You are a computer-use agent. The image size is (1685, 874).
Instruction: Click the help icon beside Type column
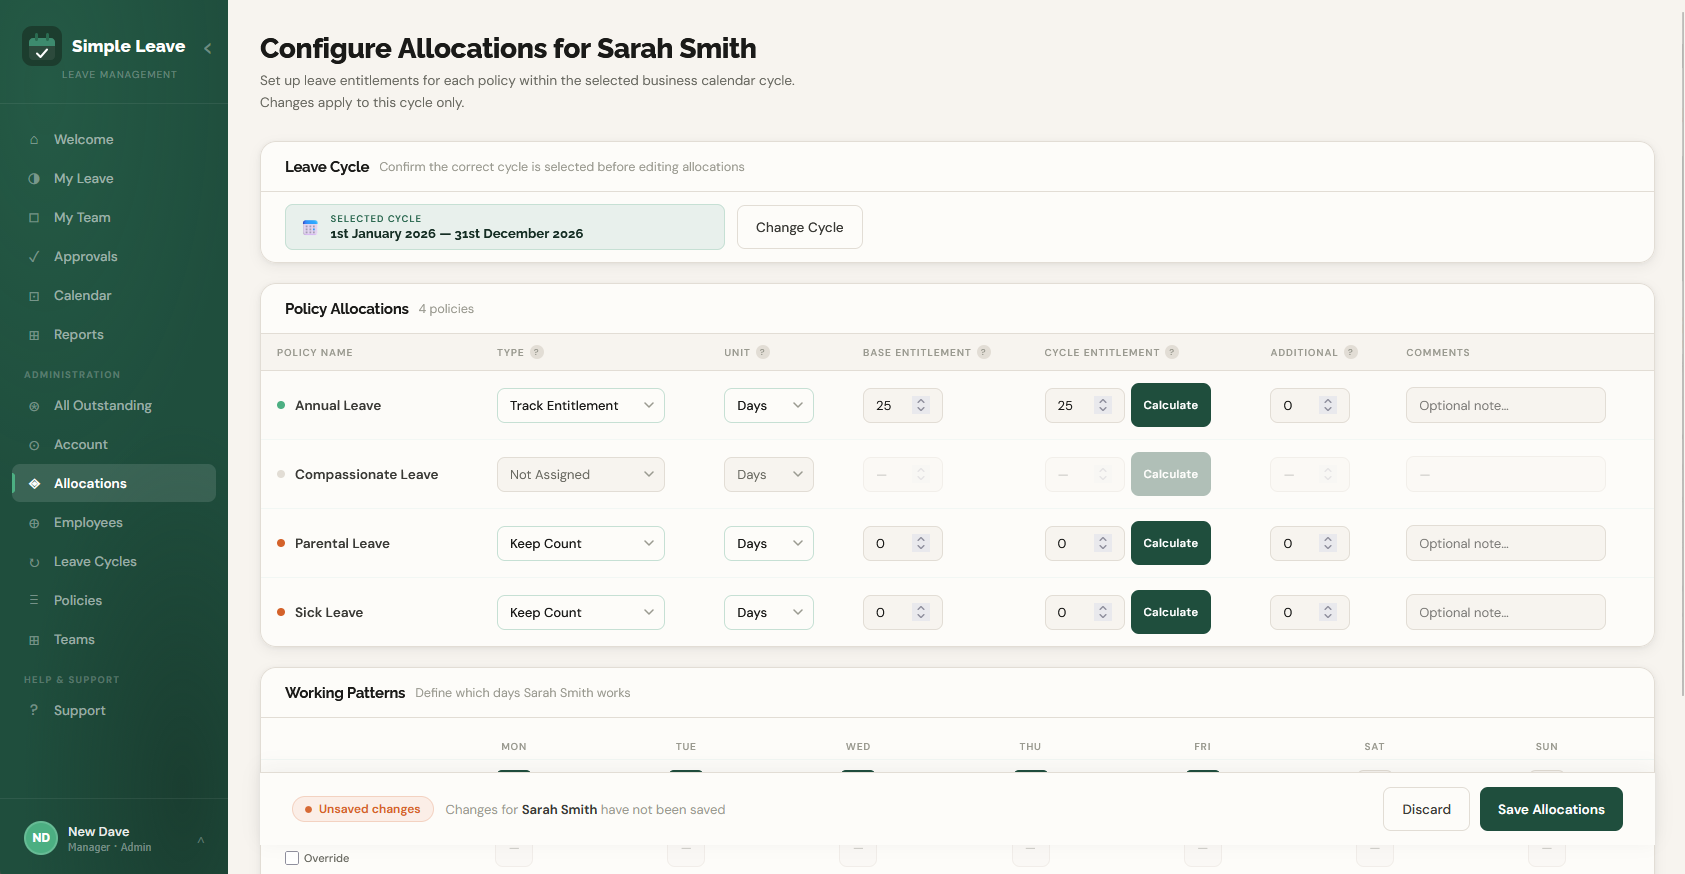(537, 352)
